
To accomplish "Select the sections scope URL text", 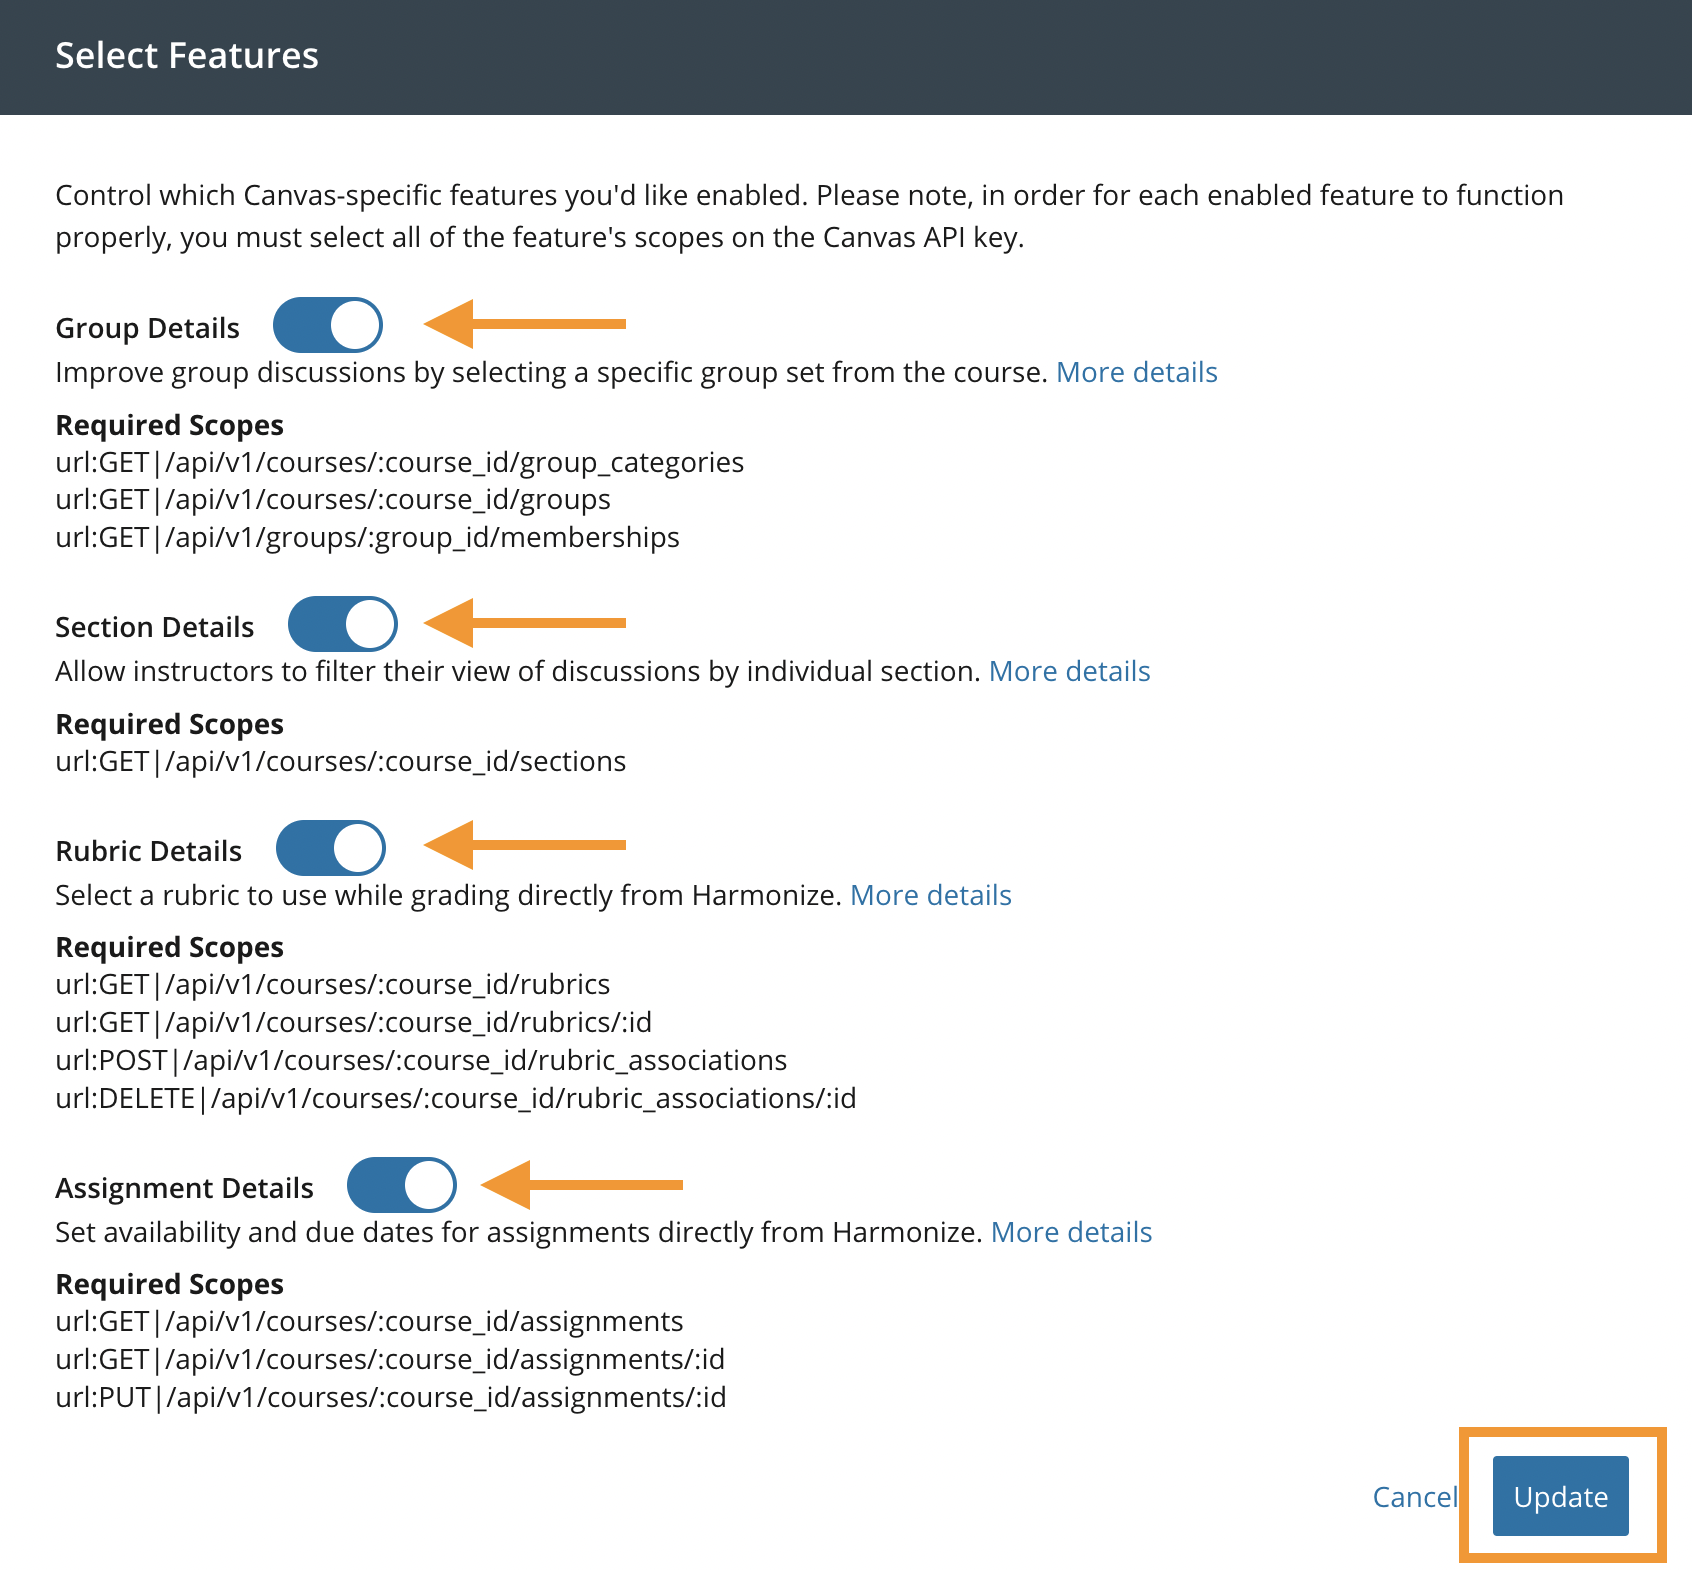I will click(340, 761).
